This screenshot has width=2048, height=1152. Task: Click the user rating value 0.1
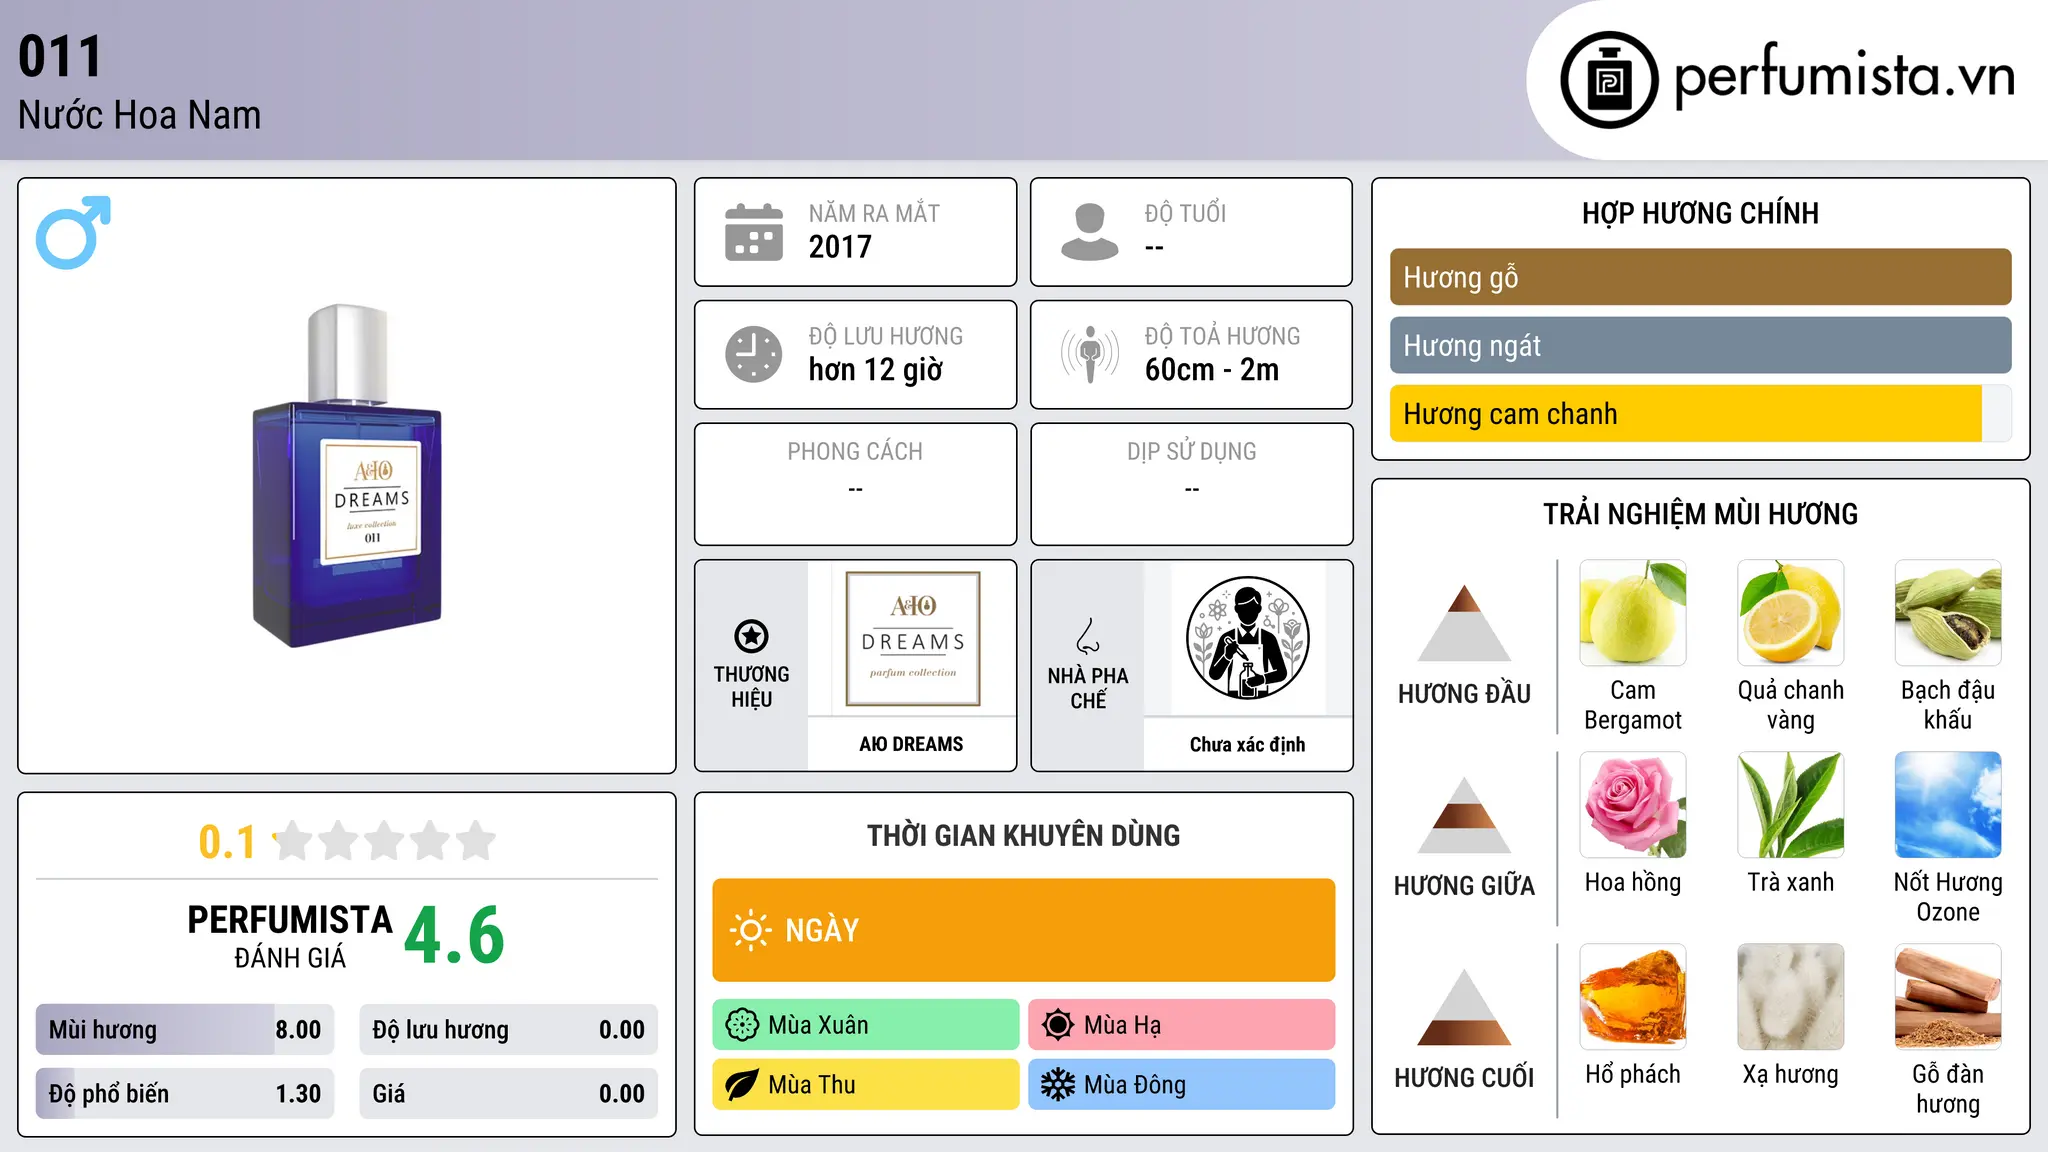click(227, 842)
